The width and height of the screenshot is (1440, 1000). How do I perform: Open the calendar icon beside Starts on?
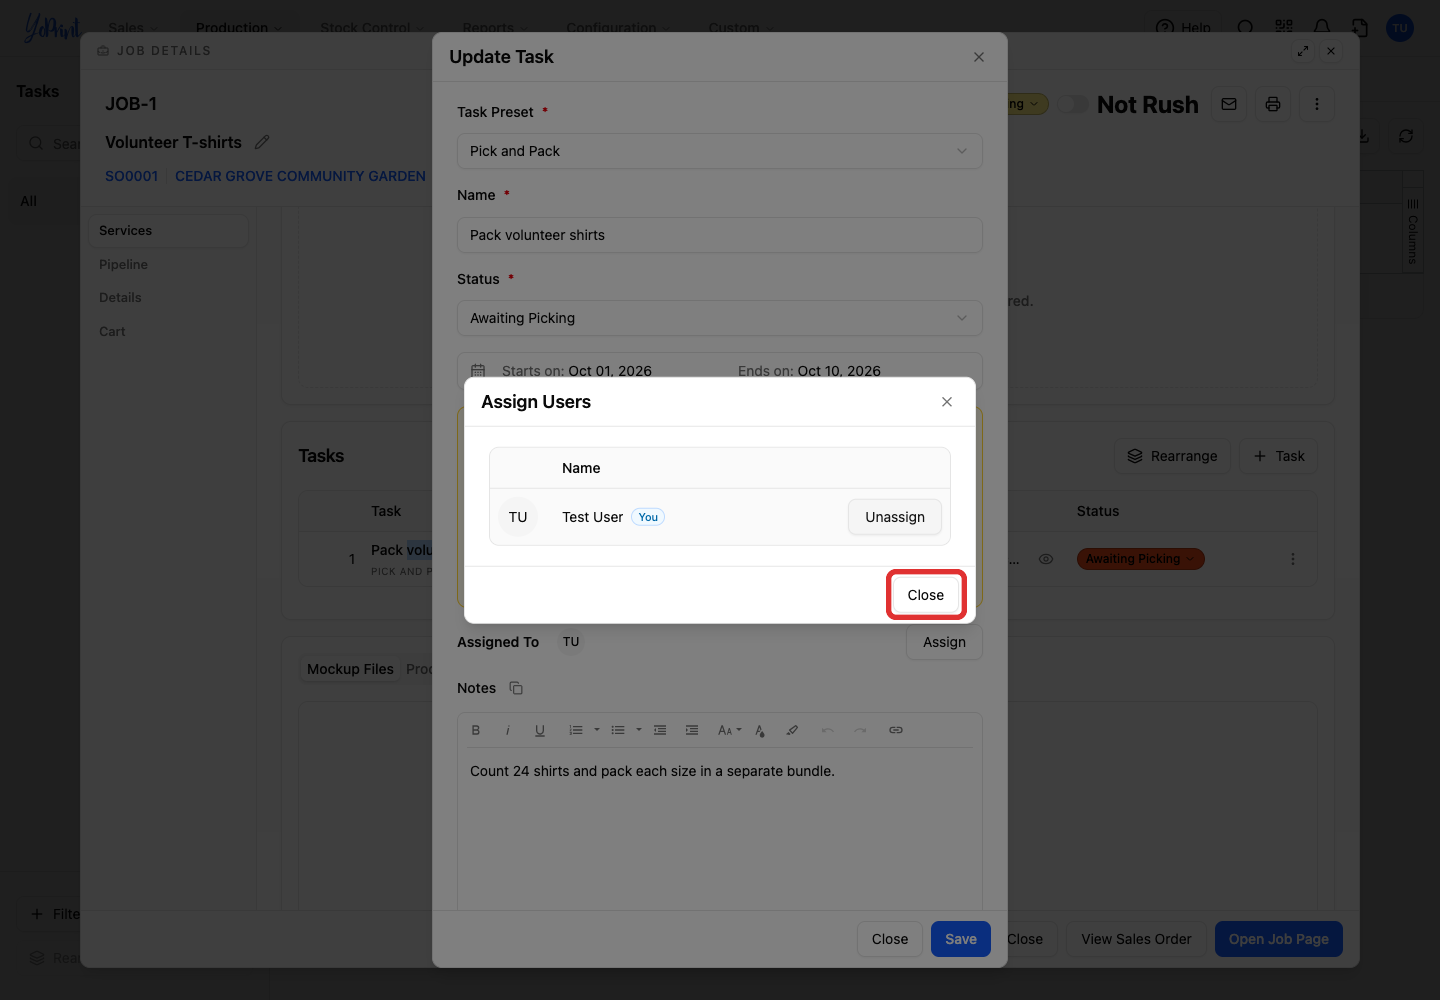coord(478,371)
